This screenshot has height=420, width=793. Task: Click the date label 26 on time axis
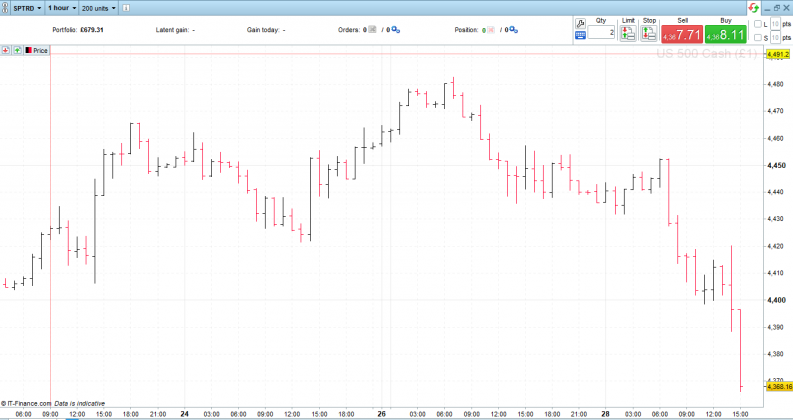[381, 414]
